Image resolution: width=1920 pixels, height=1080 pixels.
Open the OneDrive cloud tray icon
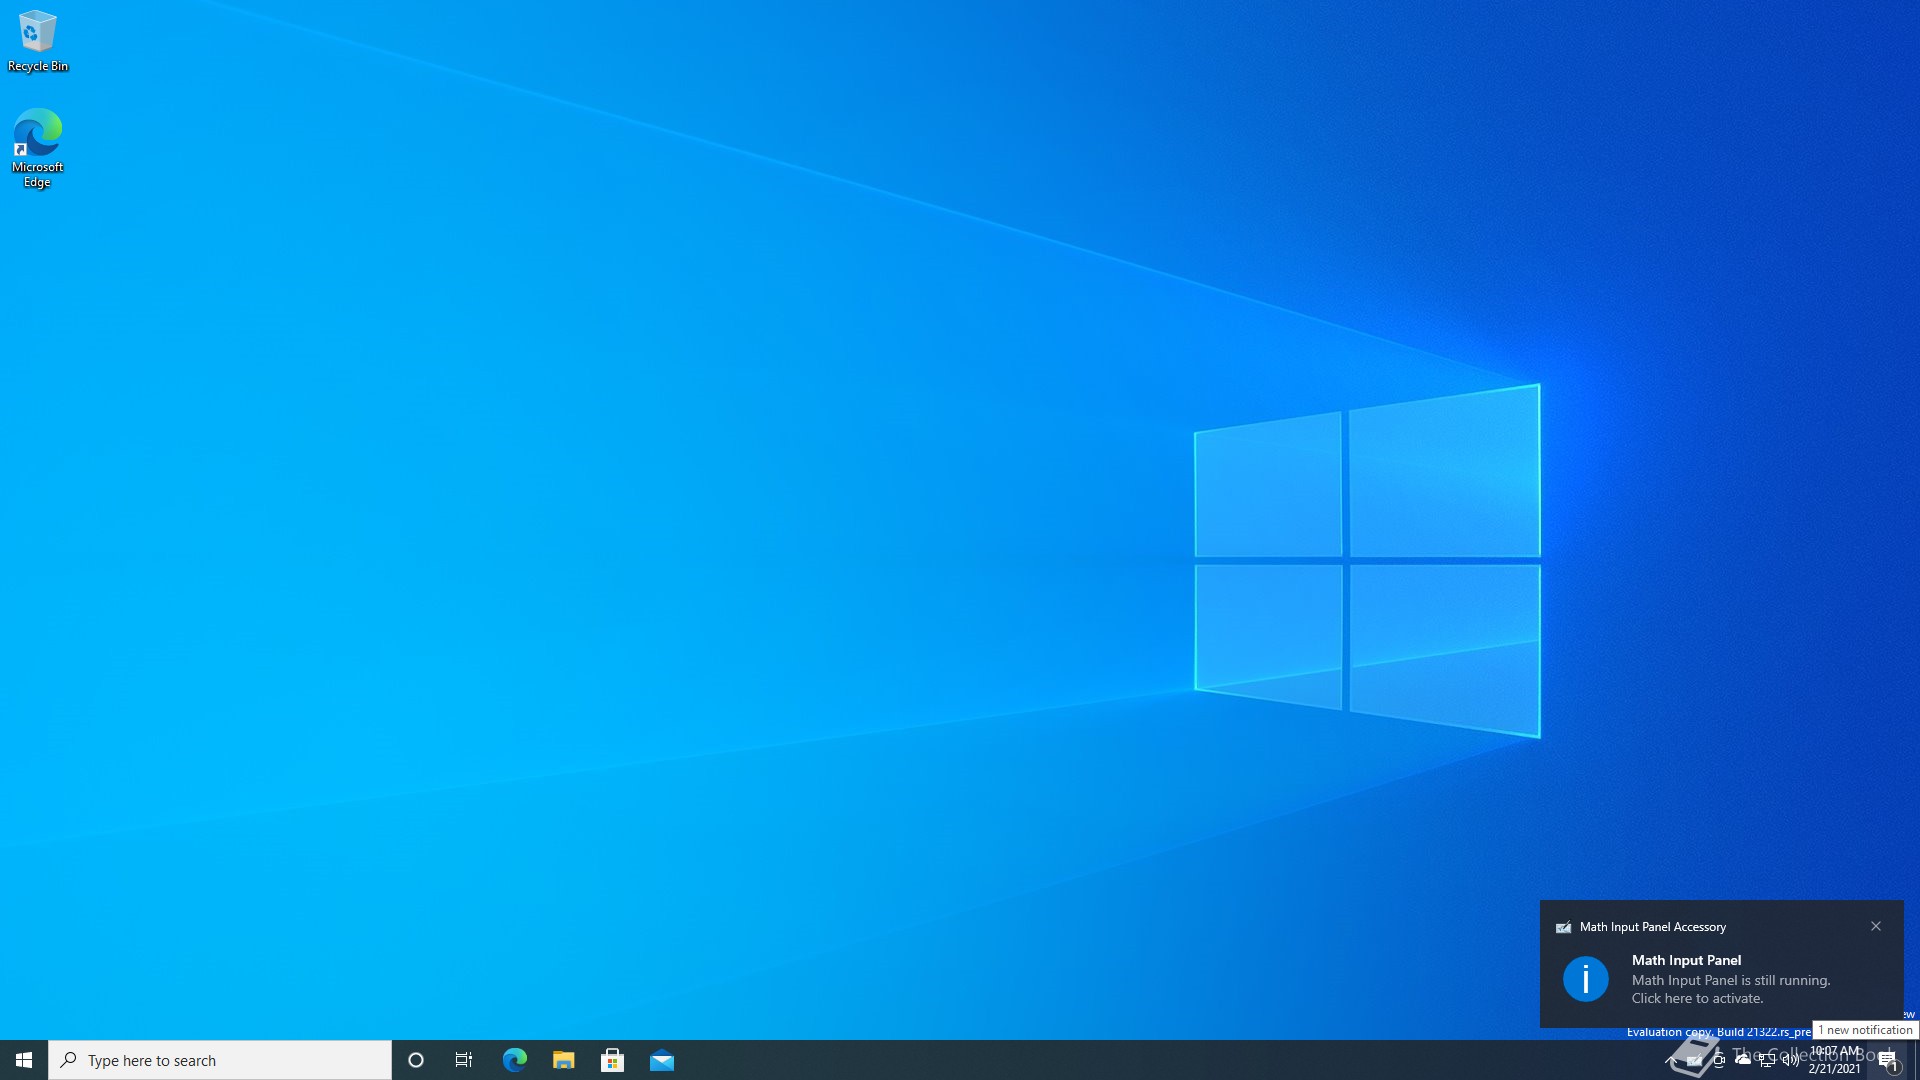tap(1743, 1060)
